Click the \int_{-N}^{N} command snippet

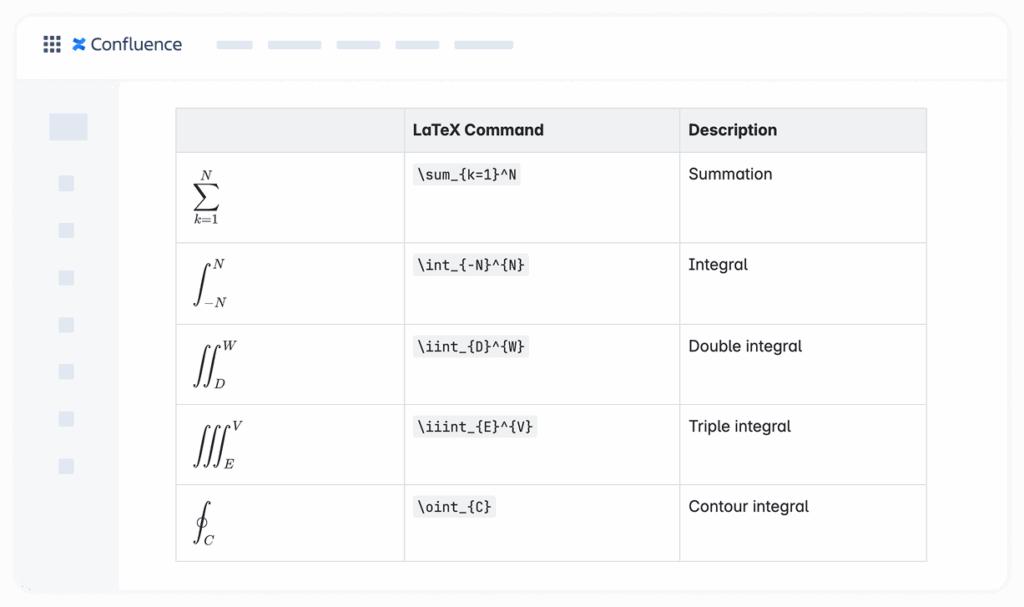tap(471, 265)
